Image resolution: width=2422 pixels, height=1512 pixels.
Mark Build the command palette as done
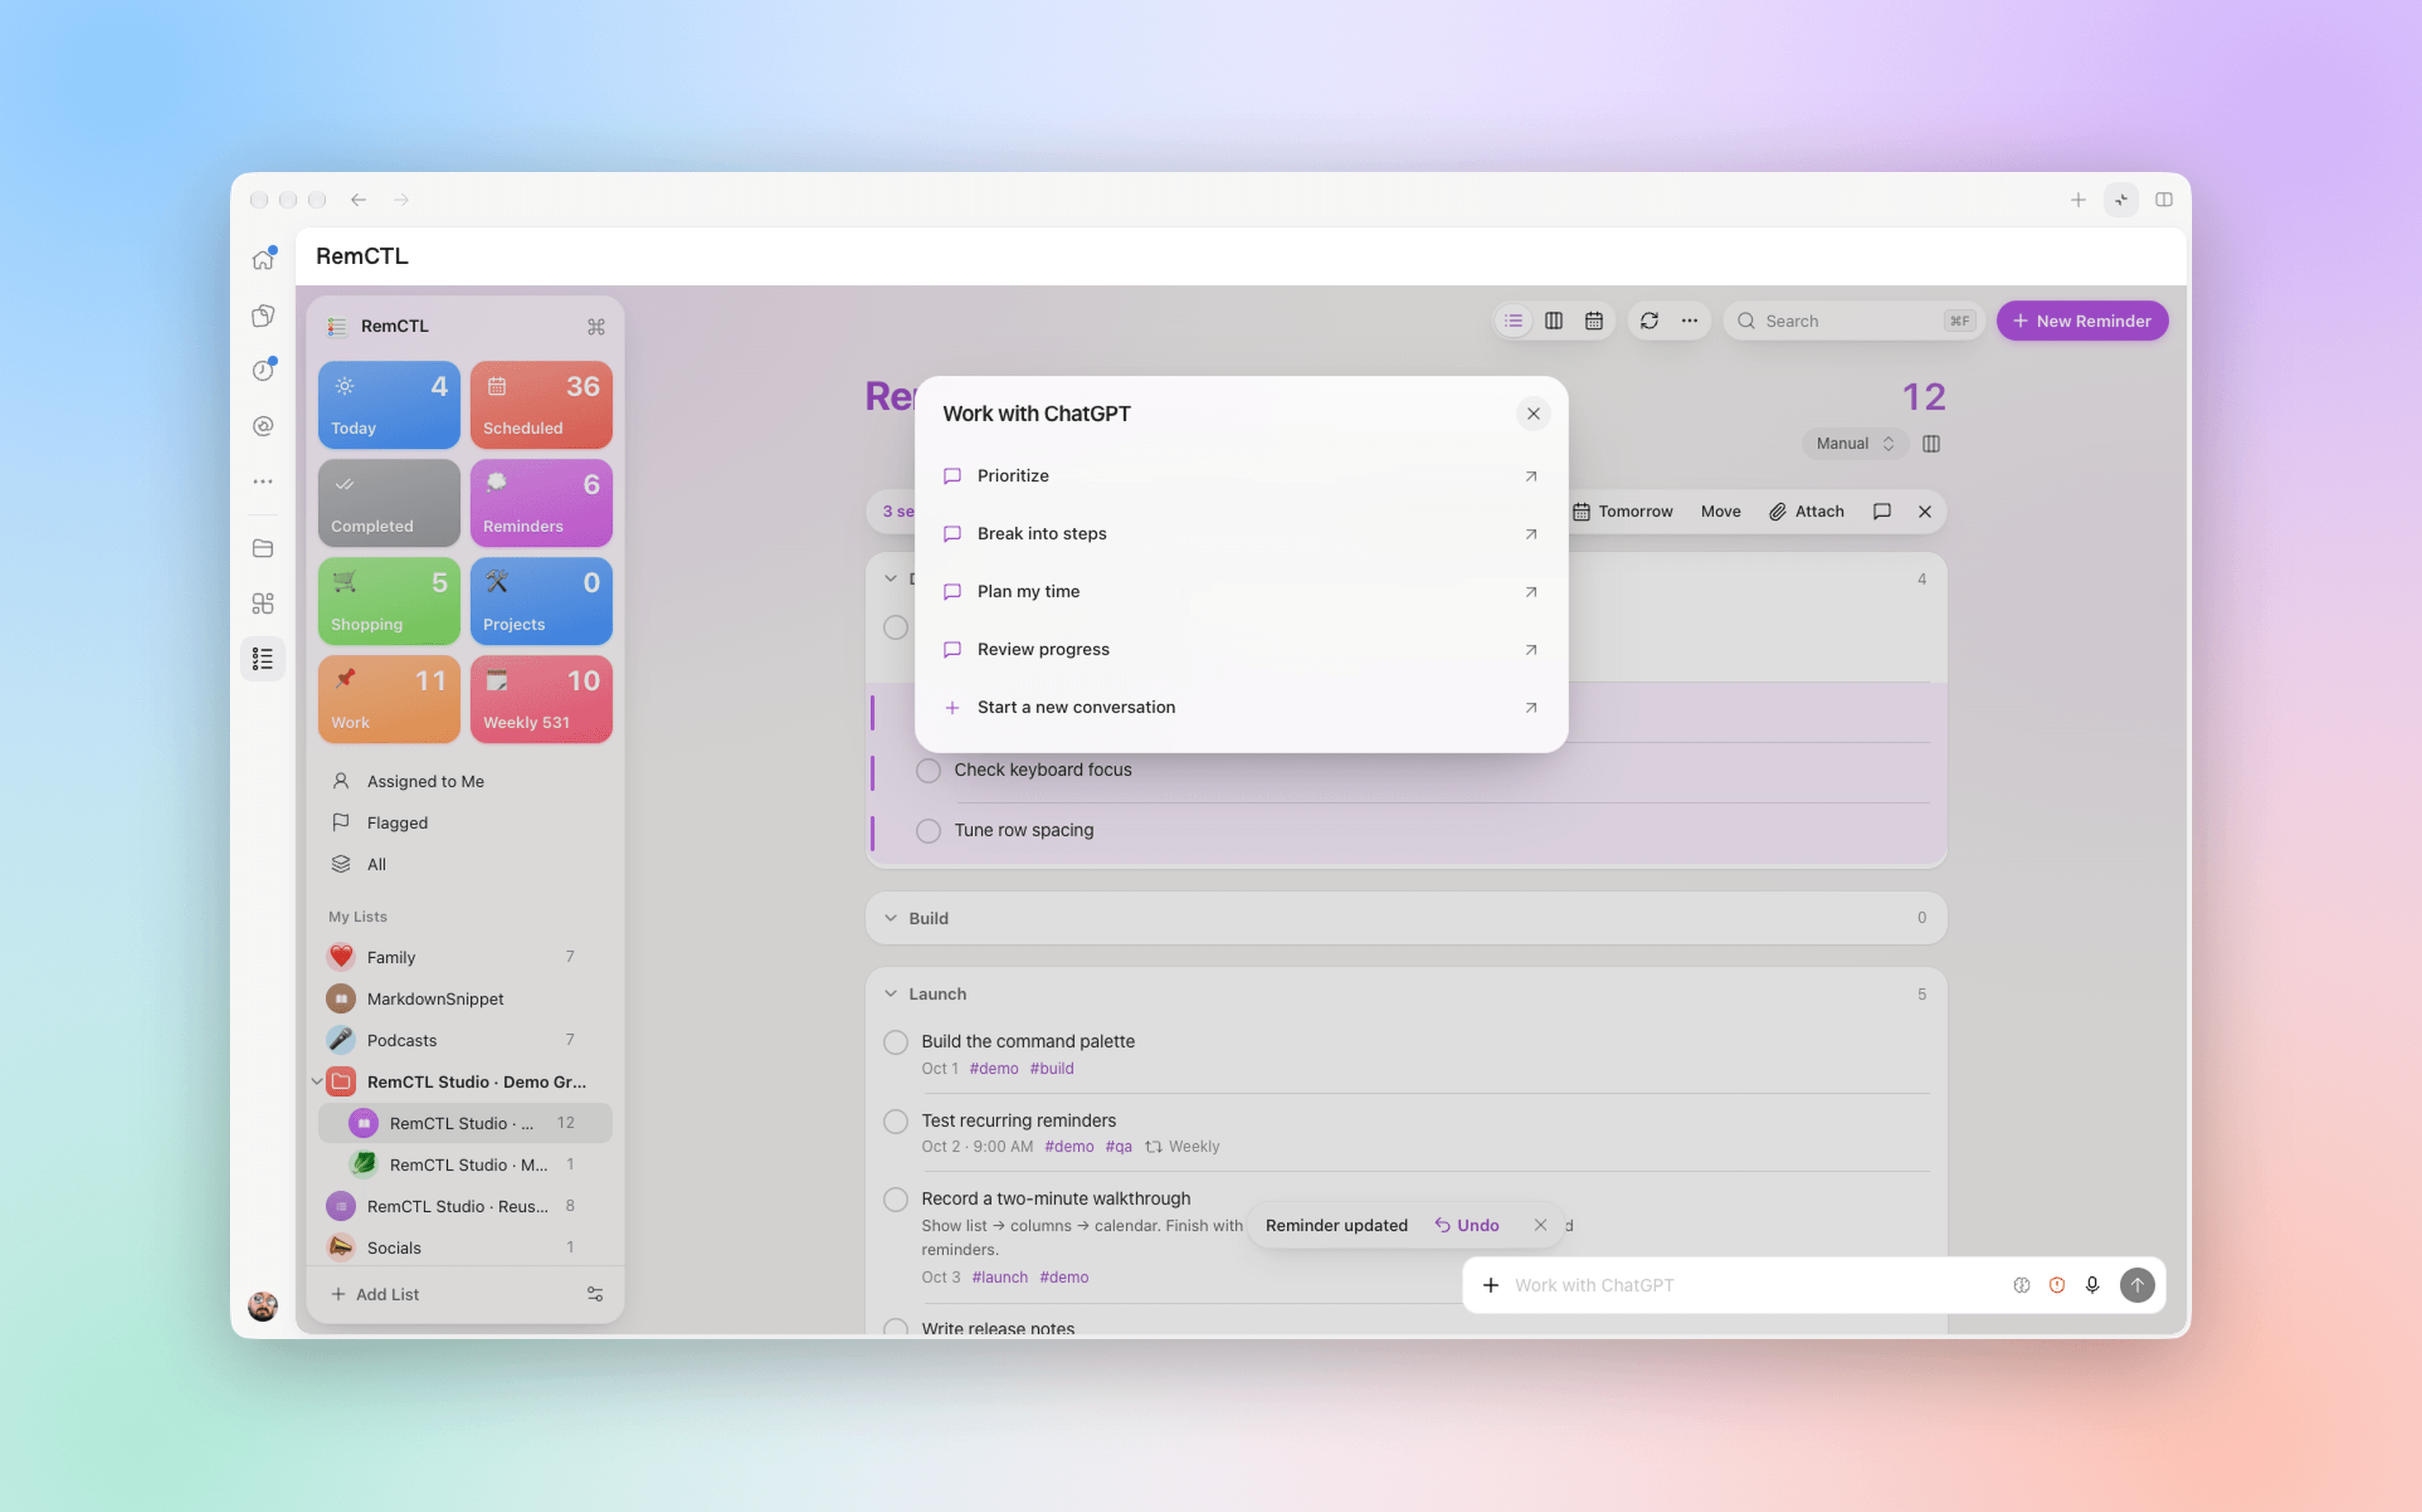[896, 1042]
